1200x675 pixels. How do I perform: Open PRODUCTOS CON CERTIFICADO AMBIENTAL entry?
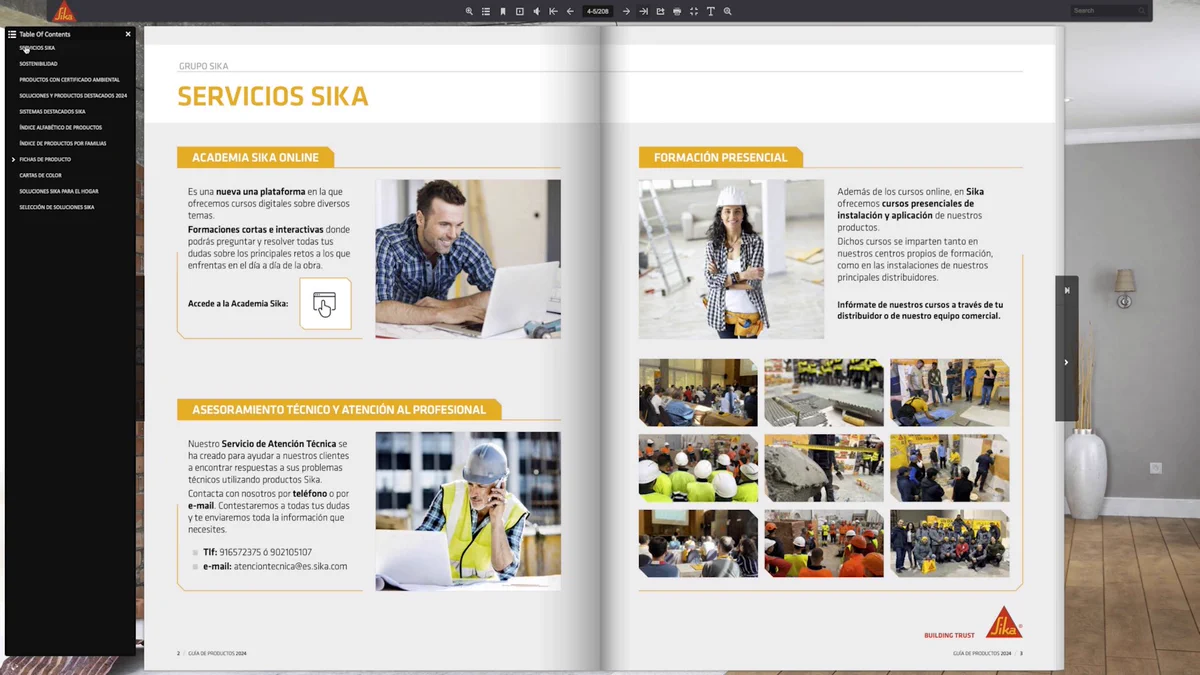click(x=69, y=80)
